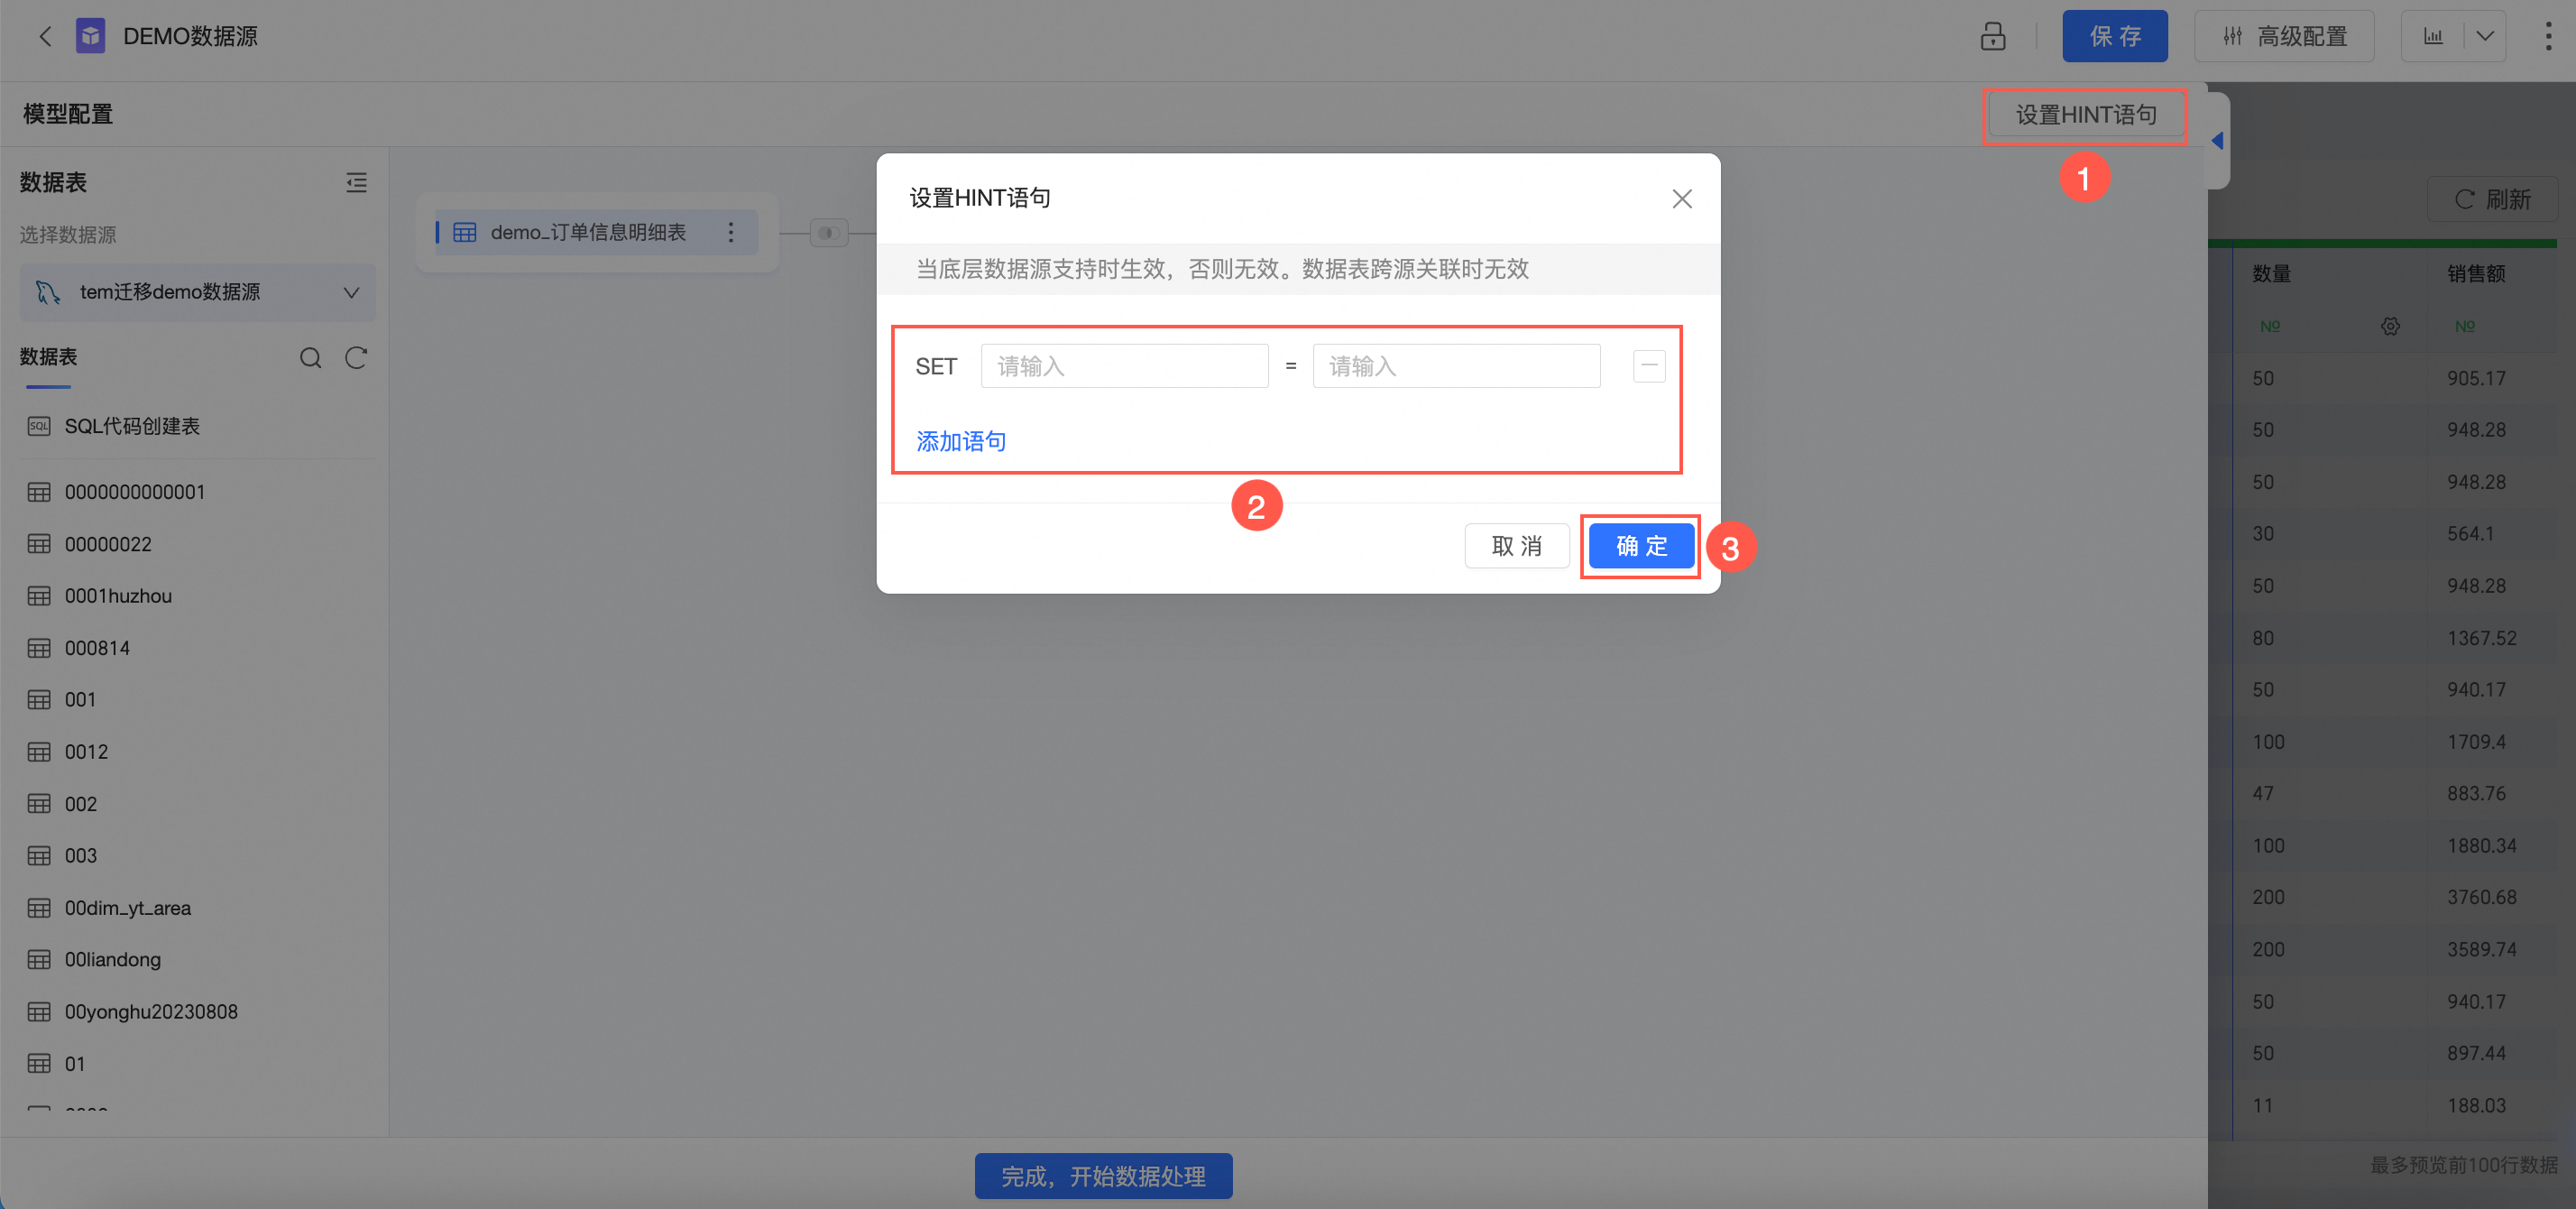Click the gear icon in 数量 column
The width and height of the screenshot is (2576, 1209).
pos(2390,327)
